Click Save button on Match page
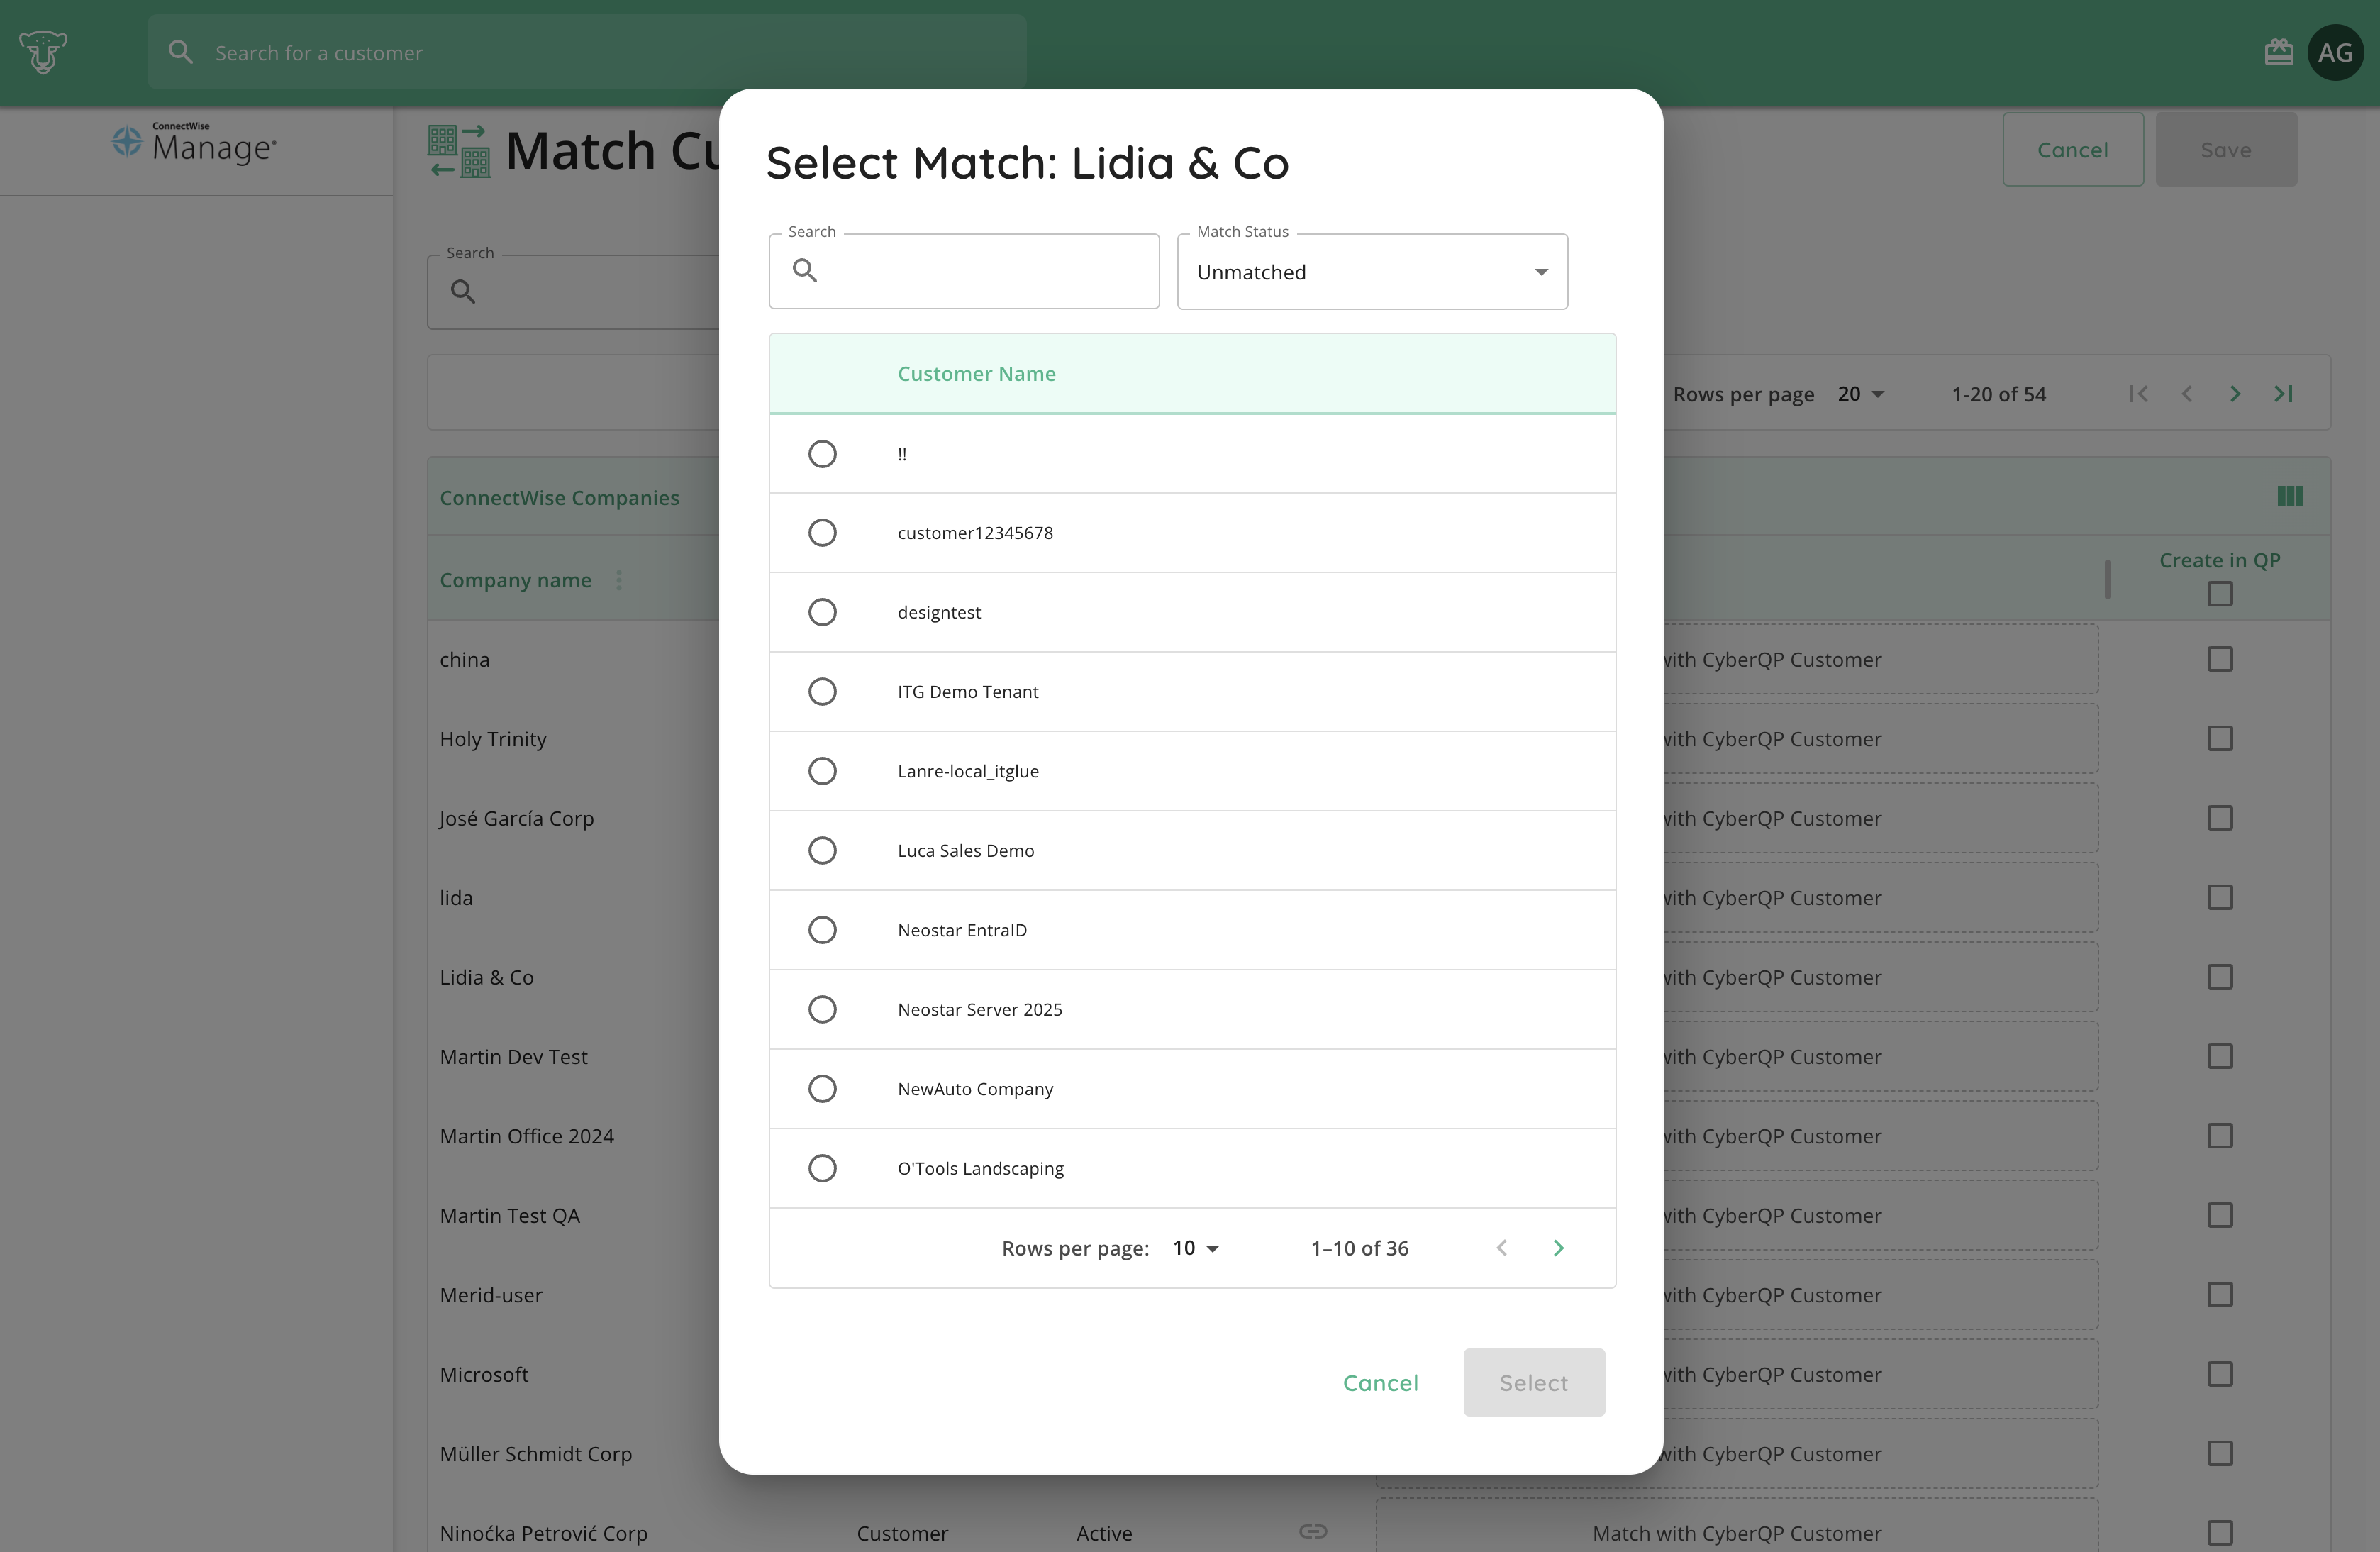2380x1552 pixels. [x=2226, y=149]
